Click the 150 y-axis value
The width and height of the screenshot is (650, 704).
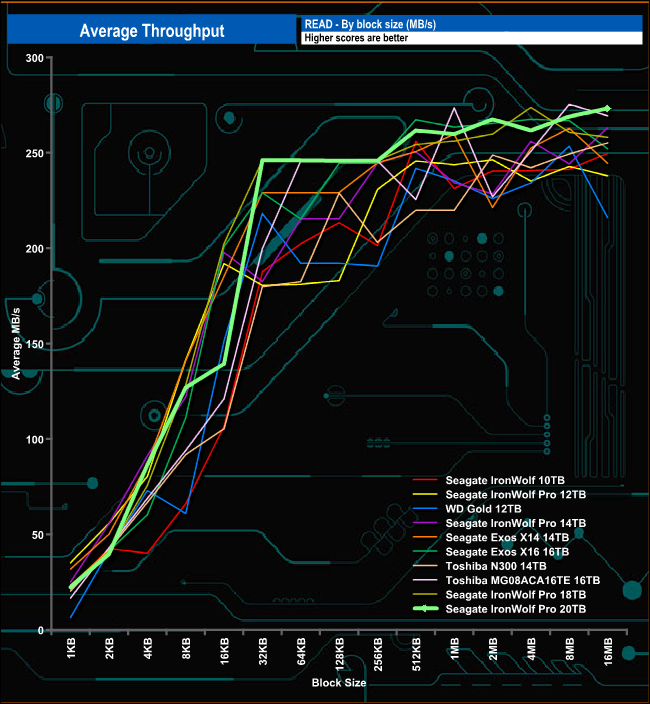pos(35,344)
